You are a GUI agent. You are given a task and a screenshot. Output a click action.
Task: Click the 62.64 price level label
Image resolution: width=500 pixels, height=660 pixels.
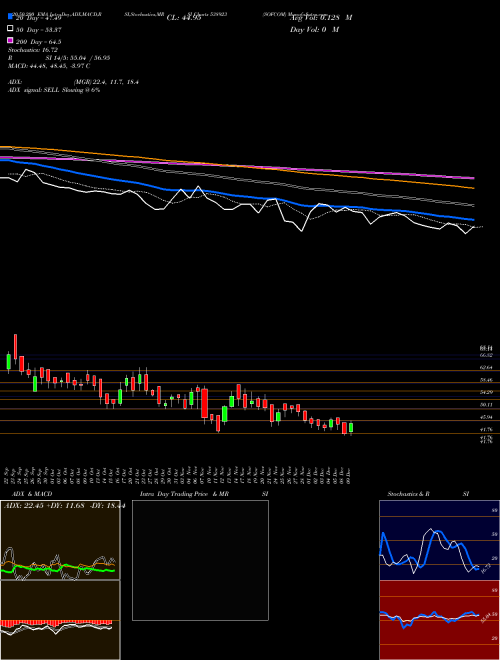[487, 367]
